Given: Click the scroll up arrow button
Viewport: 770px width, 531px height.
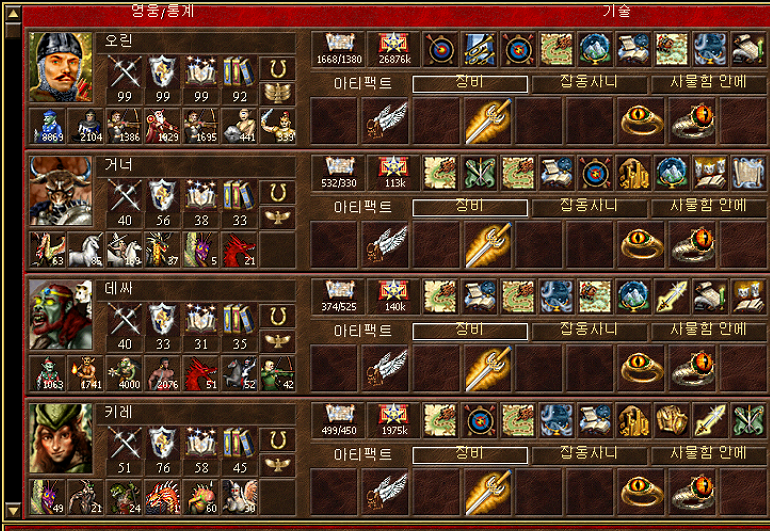Looking at the screenshot, I should pos(13,13).
